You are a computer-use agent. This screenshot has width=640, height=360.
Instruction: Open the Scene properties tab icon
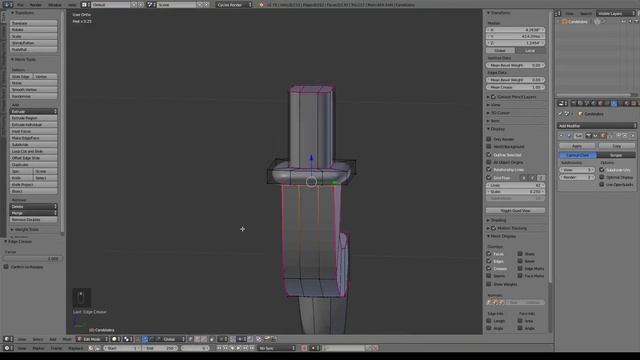click(x=587, y=103)
